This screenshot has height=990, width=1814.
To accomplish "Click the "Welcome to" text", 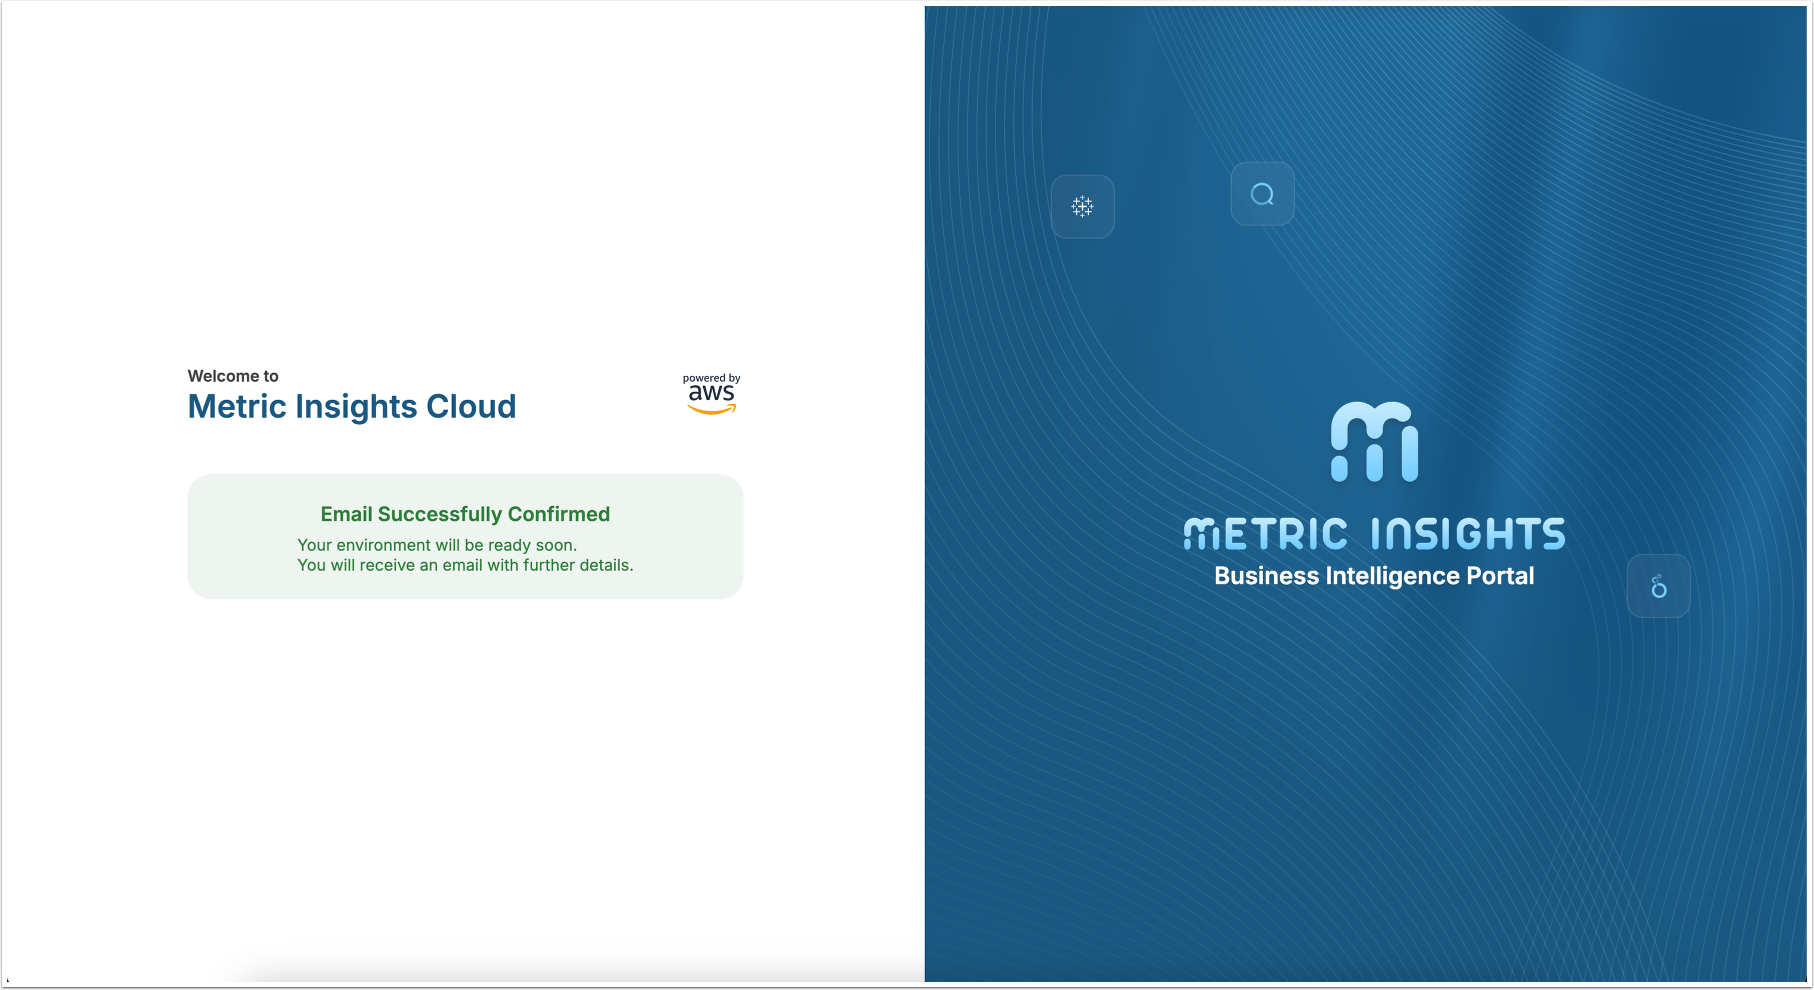I will tap(233, 376).
